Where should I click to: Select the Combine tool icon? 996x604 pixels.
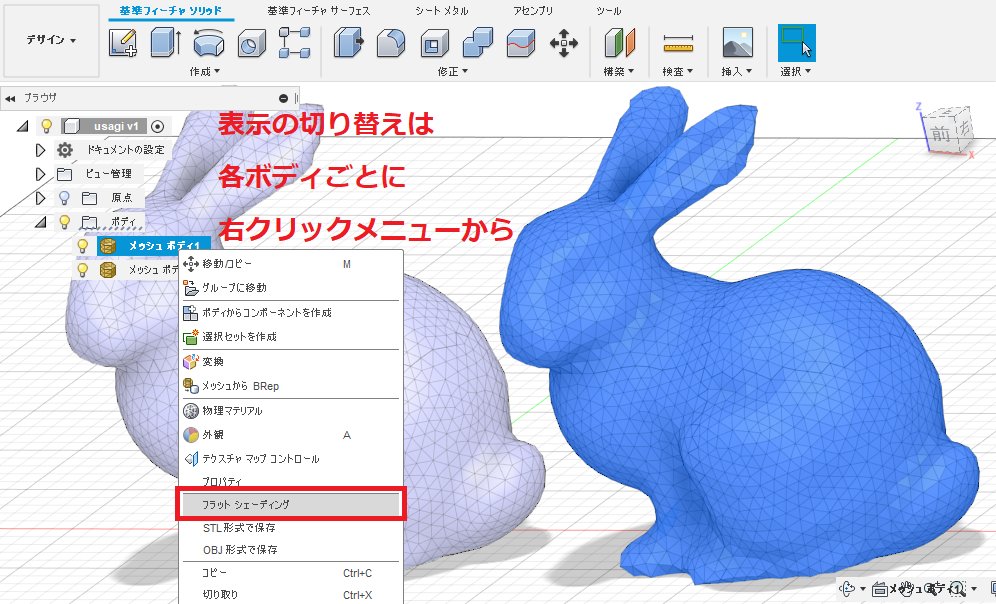(478, 43)
